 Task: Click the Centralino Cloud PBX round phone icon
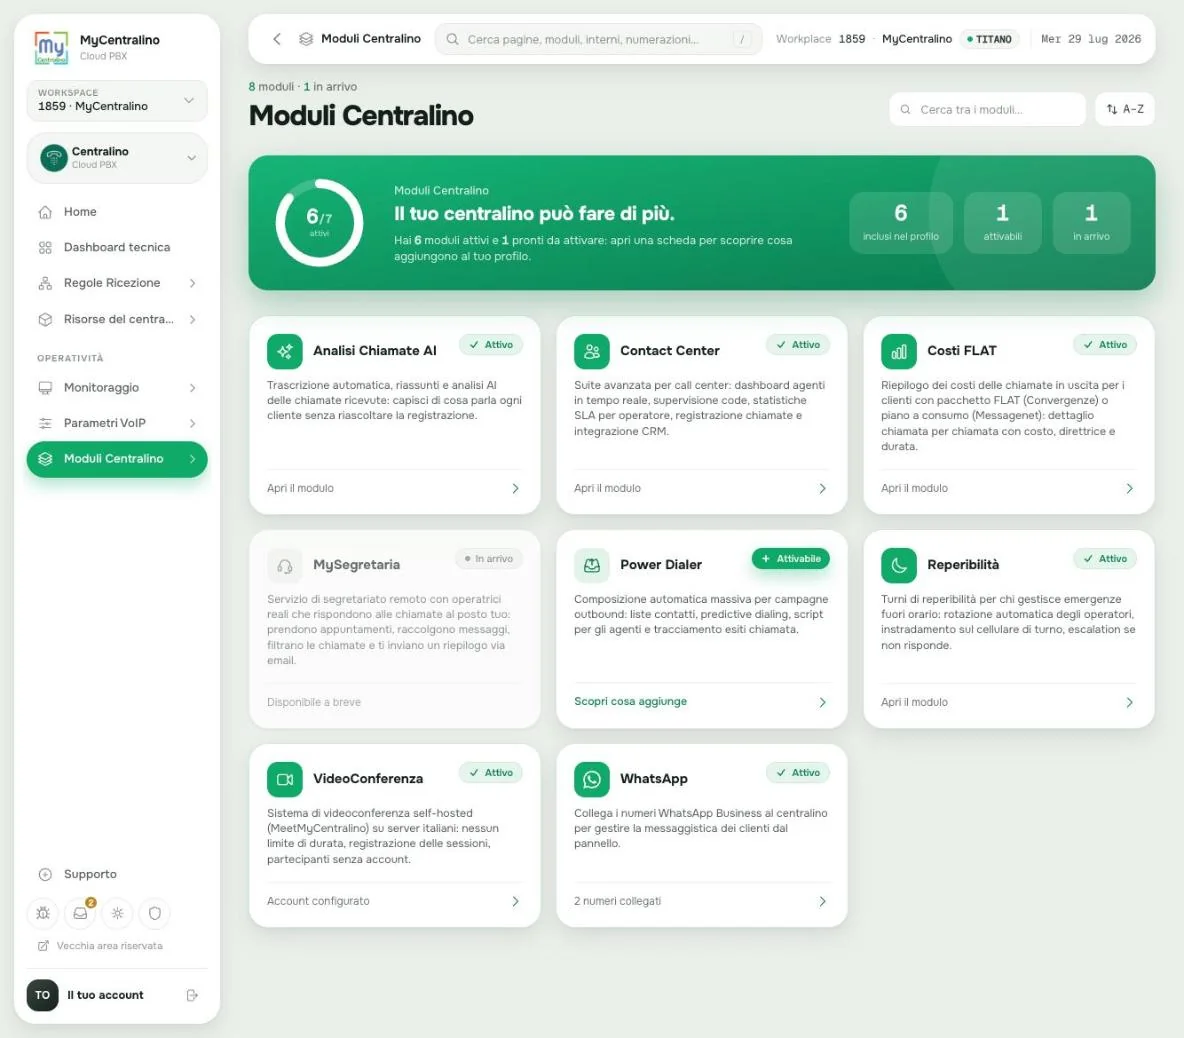[54, 158]
